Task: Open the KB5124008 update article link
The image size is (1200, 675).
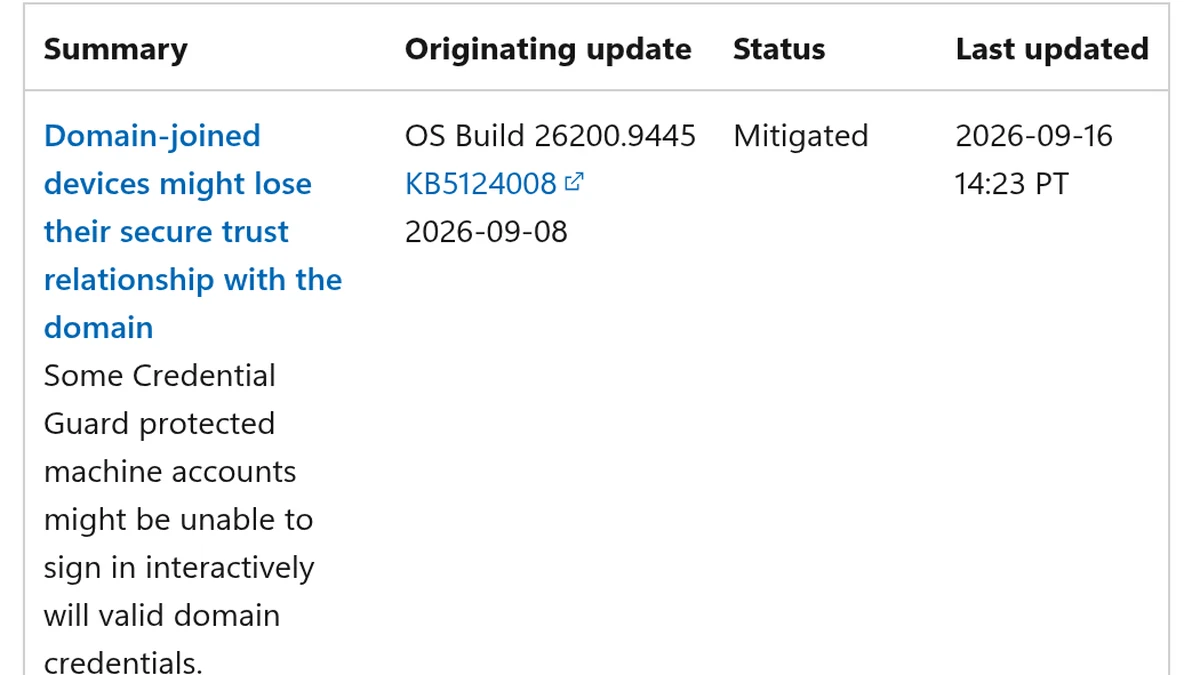Action: click(x=481, y=183)
